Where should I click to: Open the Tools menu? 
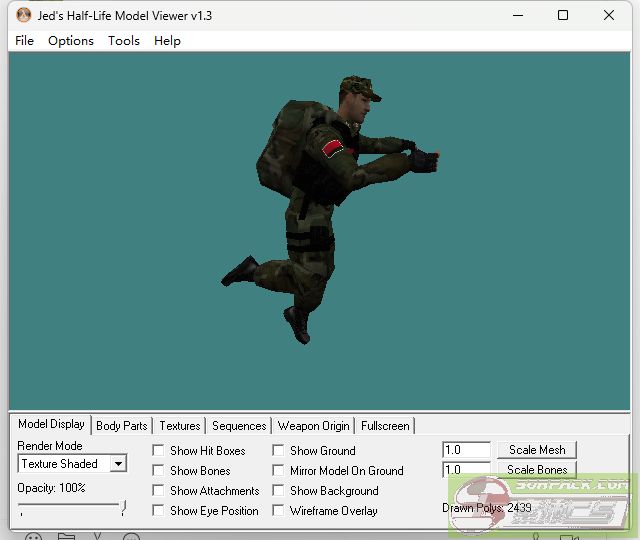pos(124,40)
